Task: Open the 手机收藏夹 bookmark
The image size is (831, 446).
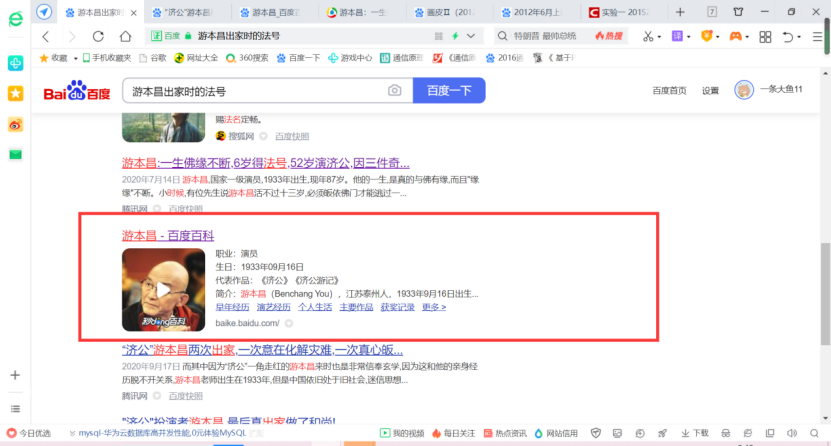Action: (107, 58)
